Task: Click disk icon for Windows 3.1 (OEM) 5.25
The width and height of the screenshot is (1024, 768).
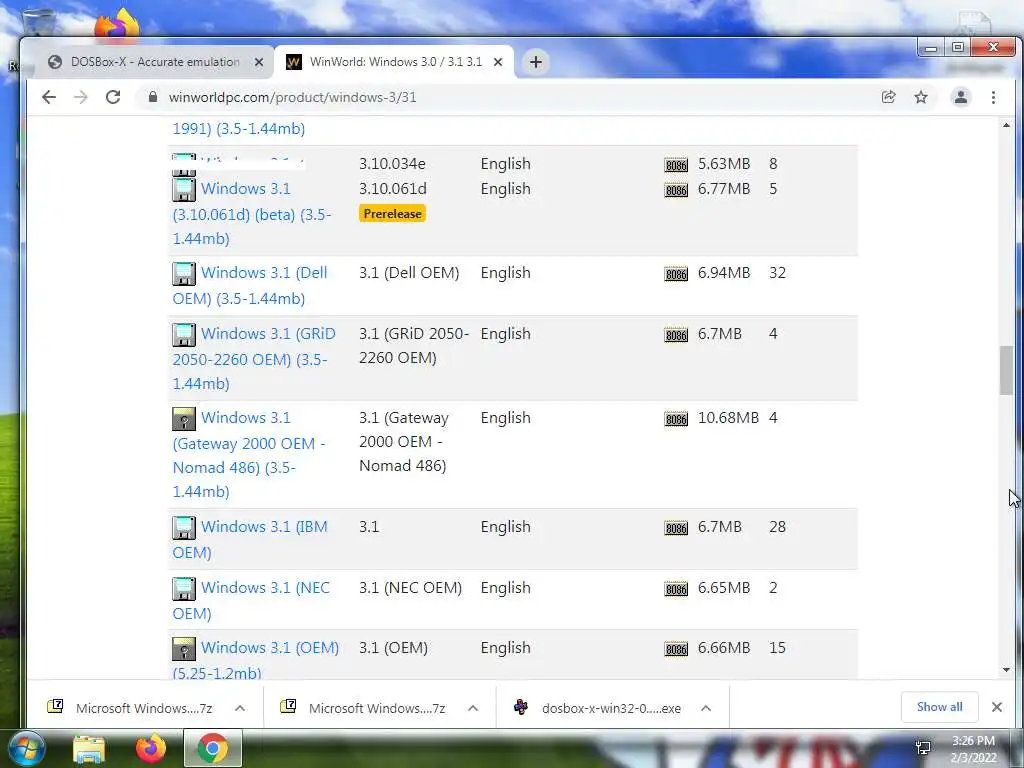Action: coord(184,648)
